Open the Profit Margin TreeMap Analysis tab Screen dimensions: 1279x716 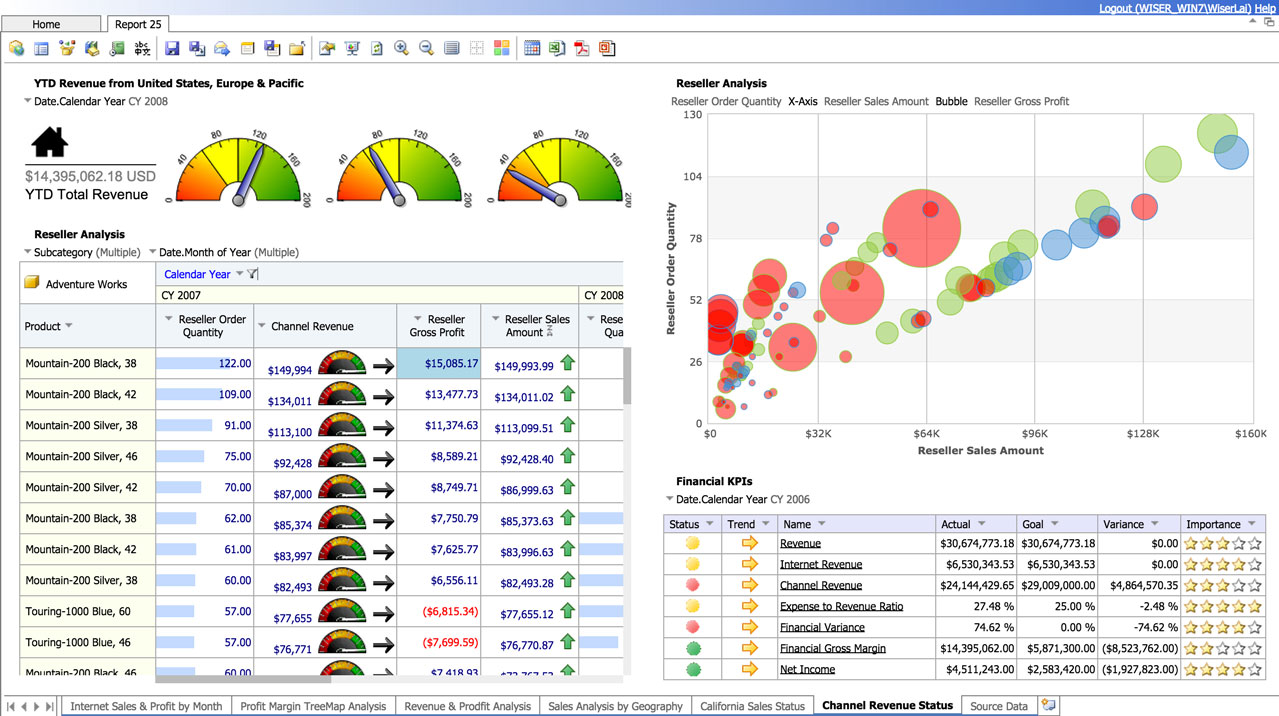pyautogui.click(x=313, y=705)
